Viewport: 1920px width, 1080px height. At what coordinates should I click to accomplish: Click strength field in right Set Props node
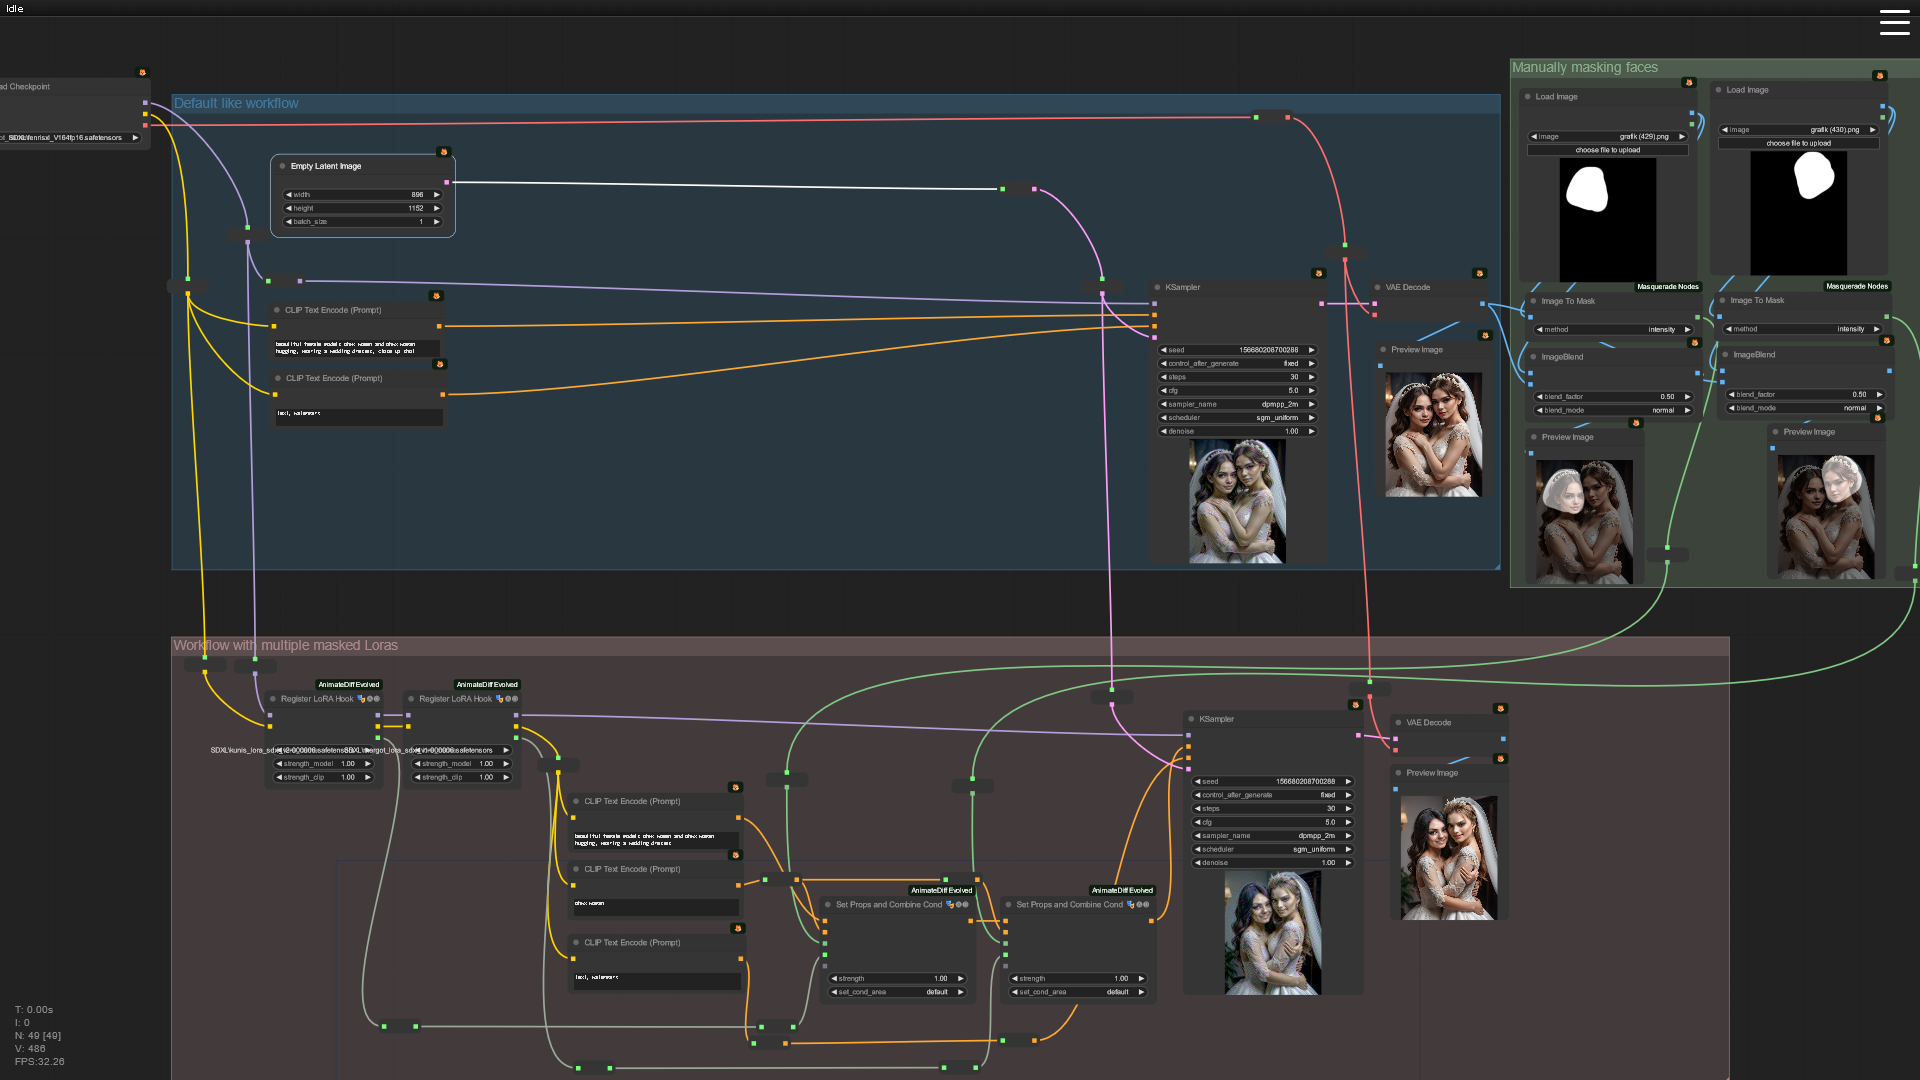coord(1078,979)
